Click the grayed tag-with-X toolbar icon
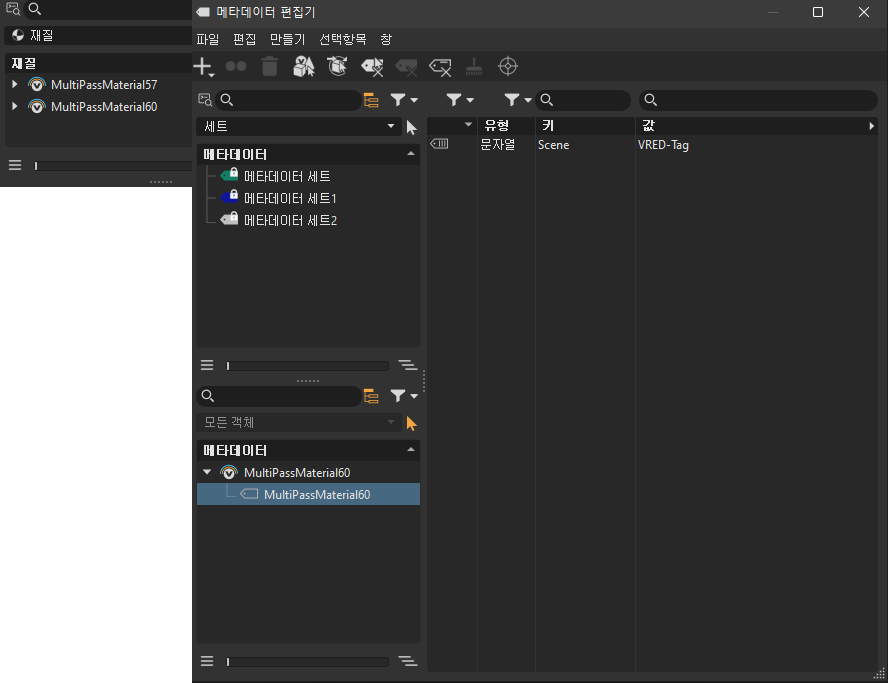The width and height of the screenshot is (888, 683). pyautogui.click(x=406, y=67)
